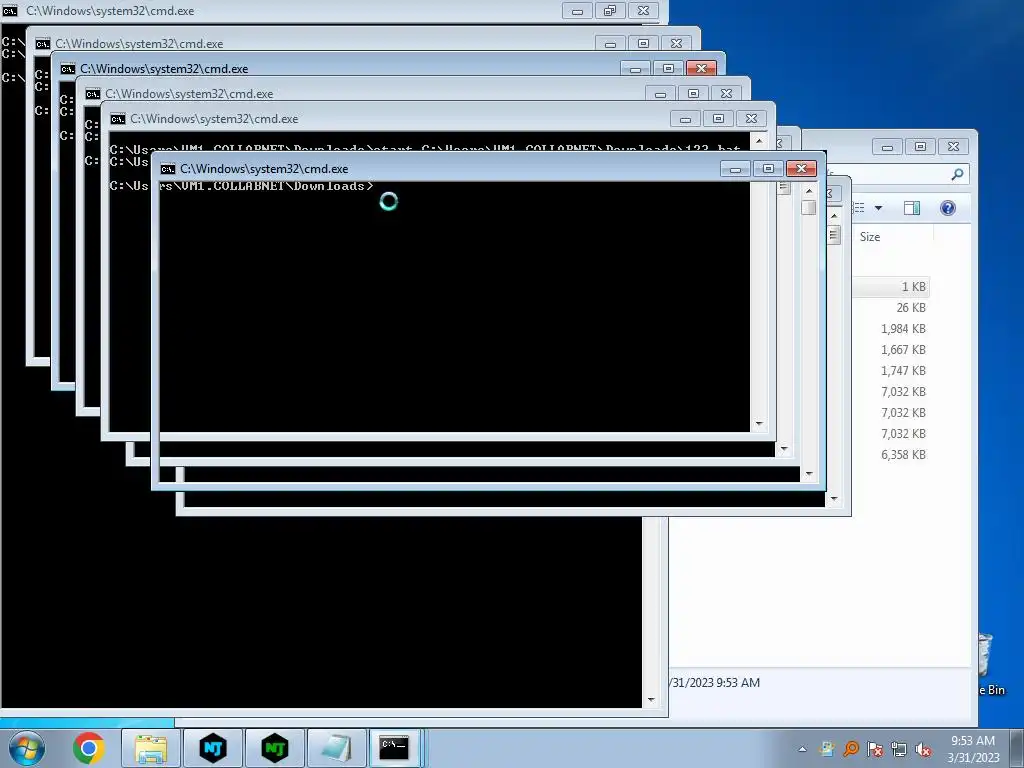The image size is (1024, 768).
Task: Open system menu icon of rearmost cmd window
Action: click(x=10, y=11)
